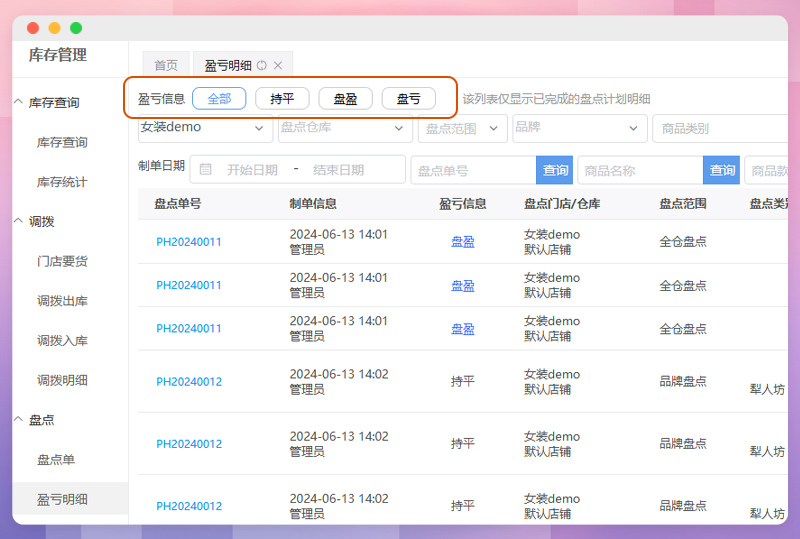Image resolution: width=800 pixels, height=539 pixels.
Task: Click the 开始日期 date input field
Action: click(252, 170)
